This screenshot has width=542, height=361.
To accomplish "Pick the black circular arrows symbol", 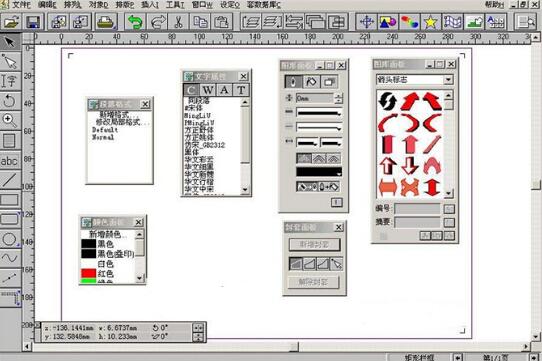I will (387, 101).
